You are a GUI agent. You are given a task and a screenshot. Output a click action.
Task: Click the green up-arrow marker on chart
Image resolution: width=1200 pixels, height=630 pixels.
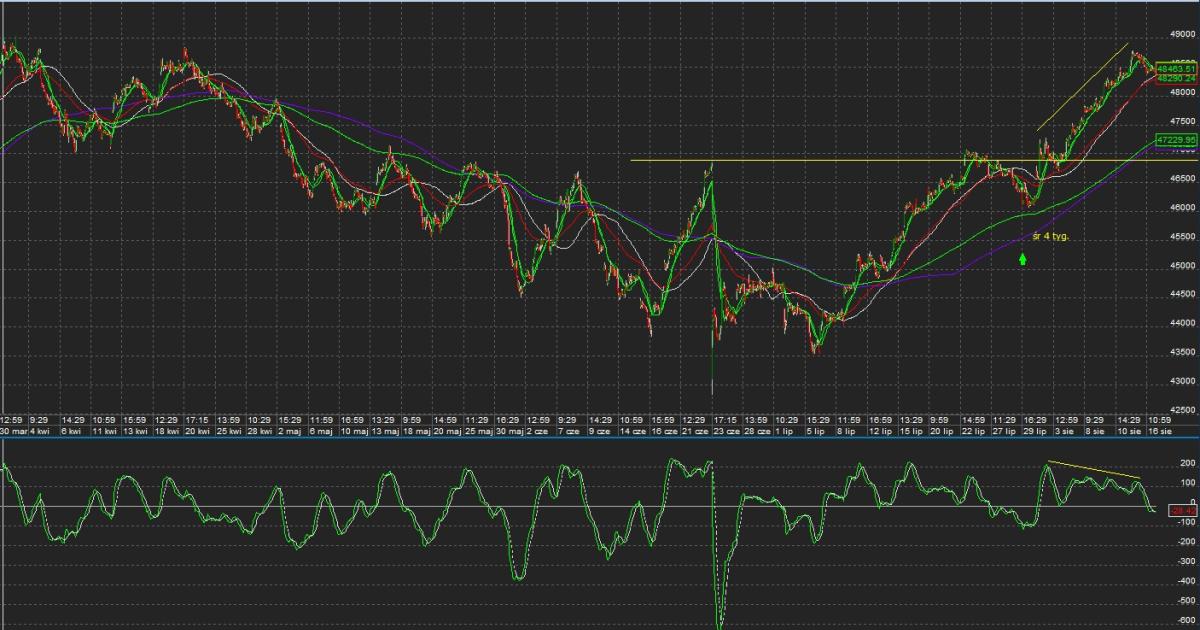(1022, 259)
